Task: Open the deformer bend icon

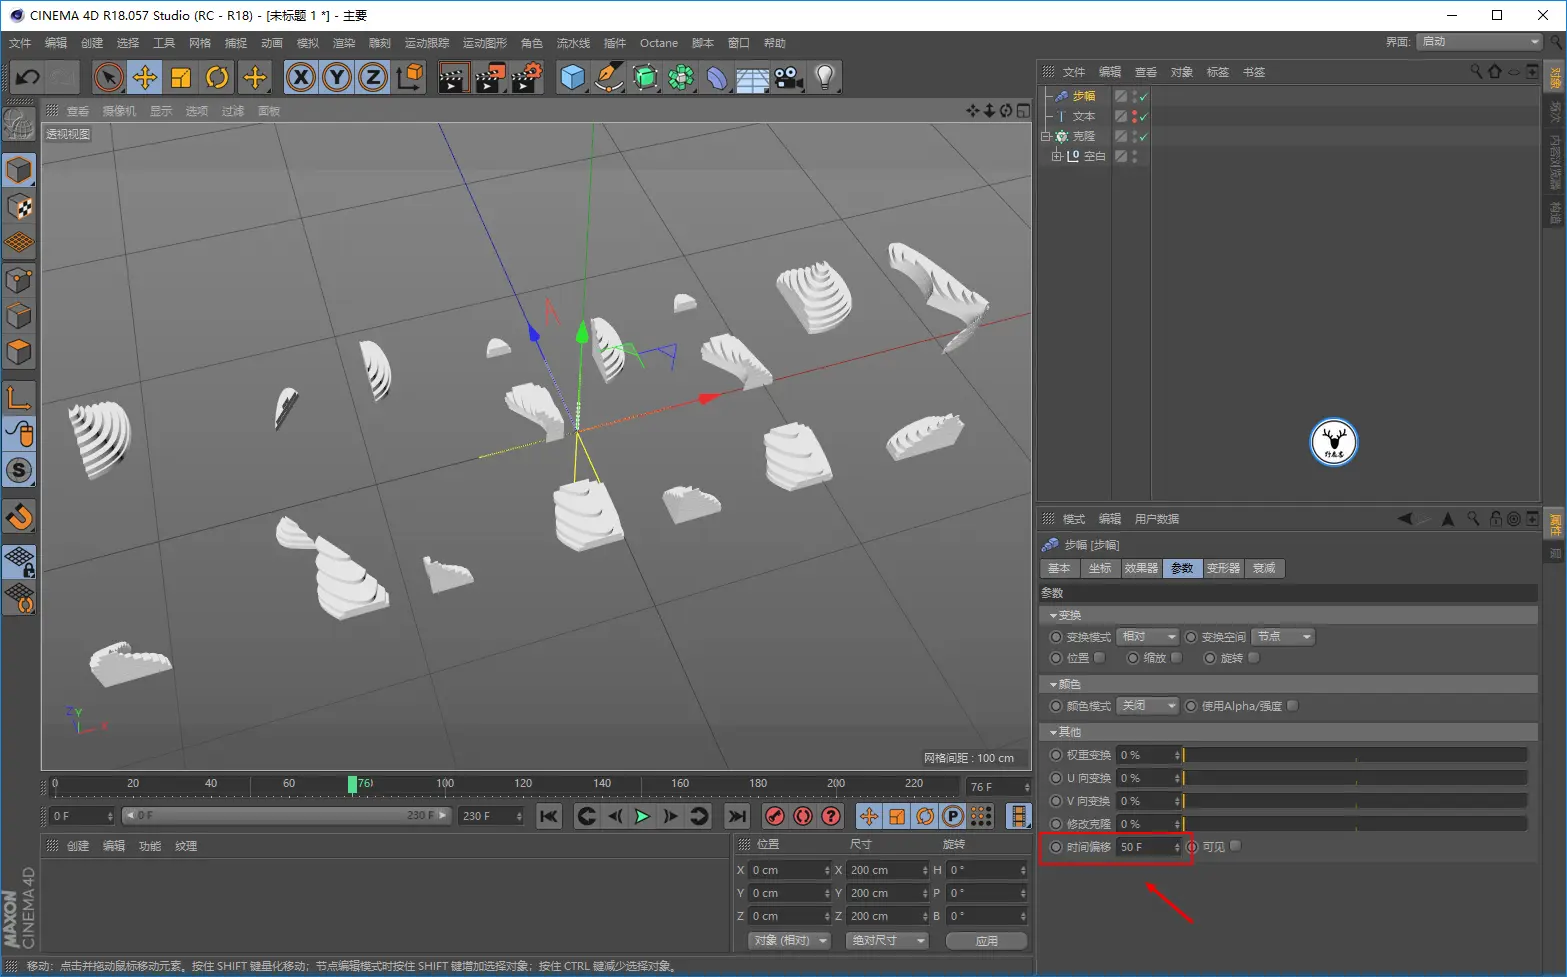Action: point(717,77)
